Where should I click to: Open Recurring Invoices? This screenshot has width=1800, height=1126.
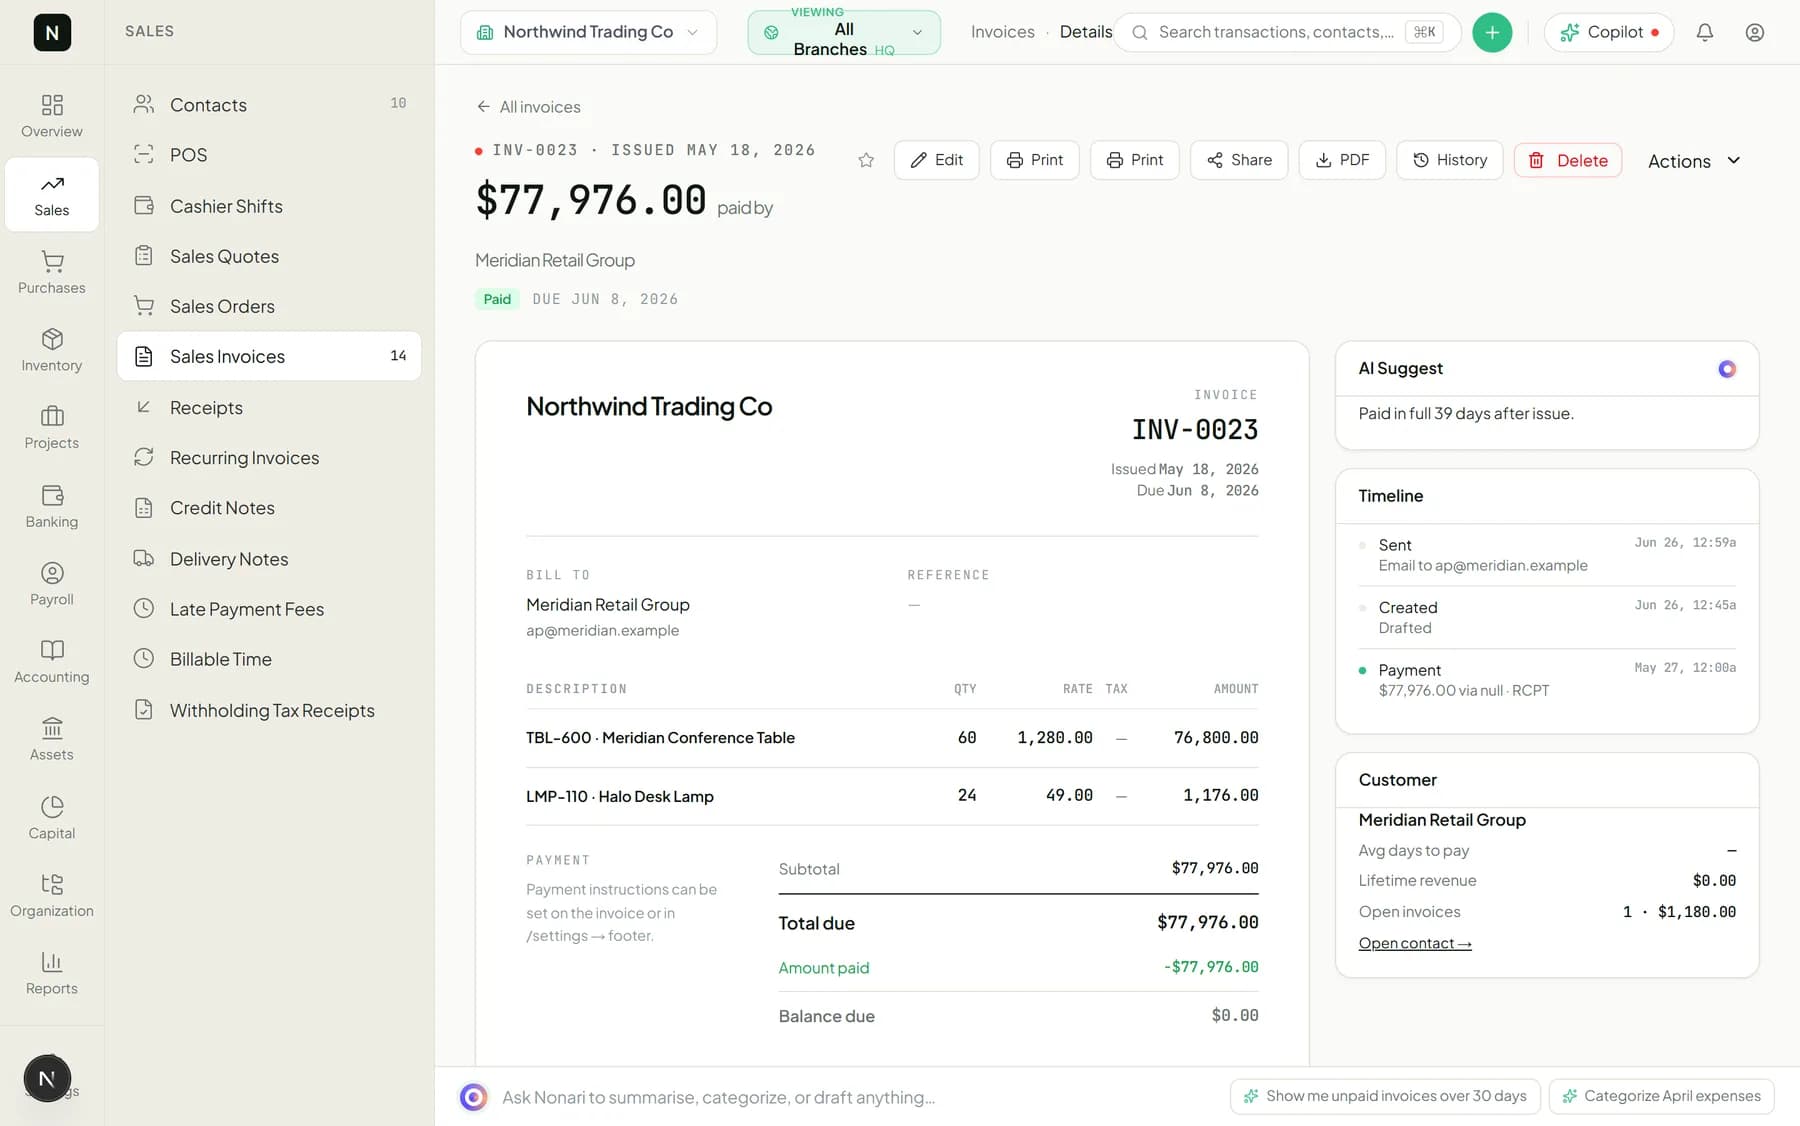click(269, 457)
